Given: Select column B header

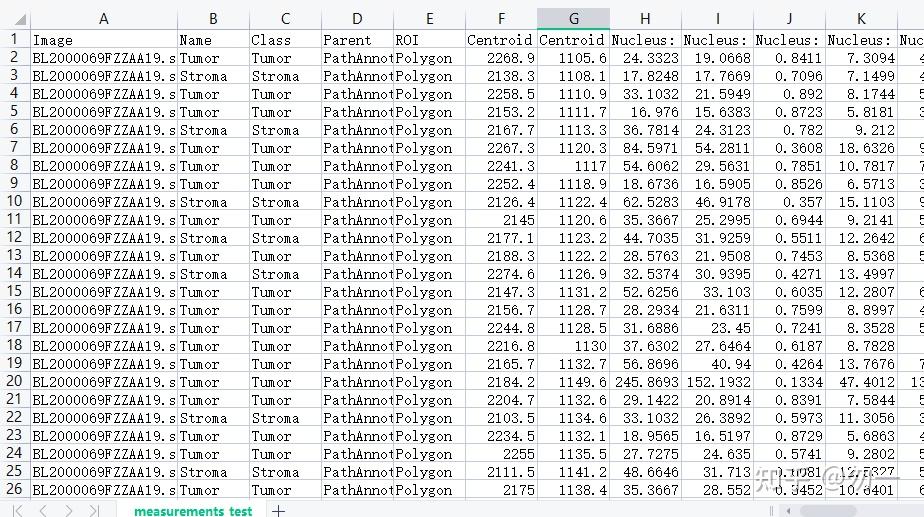Looking at the screenshot, I should click(213, 19).
